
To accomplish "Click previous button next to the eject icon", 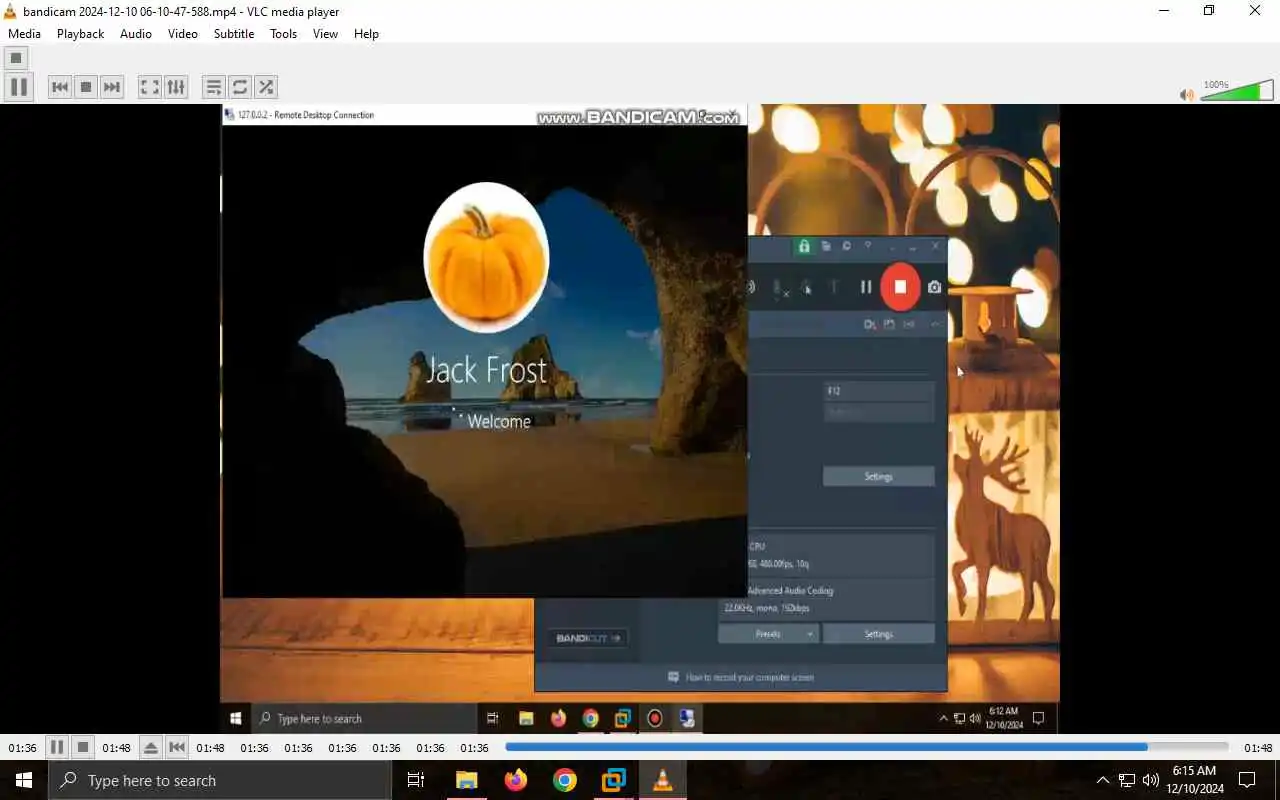I will pos(177,747).
